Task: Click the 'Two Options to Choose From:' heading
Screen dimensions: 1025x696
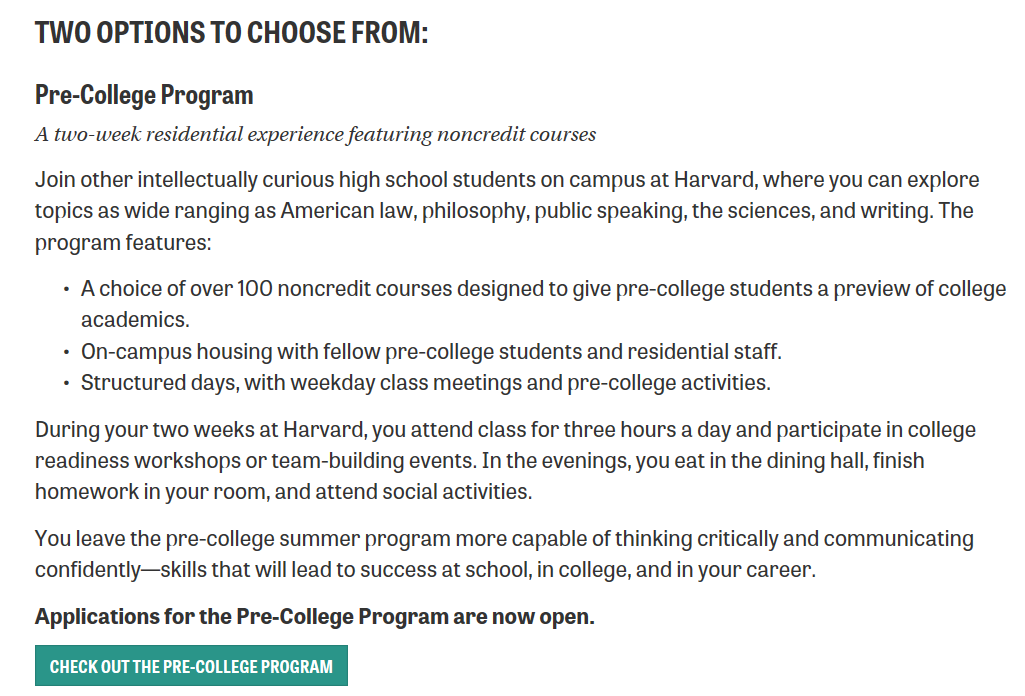Action: (231, 33)
